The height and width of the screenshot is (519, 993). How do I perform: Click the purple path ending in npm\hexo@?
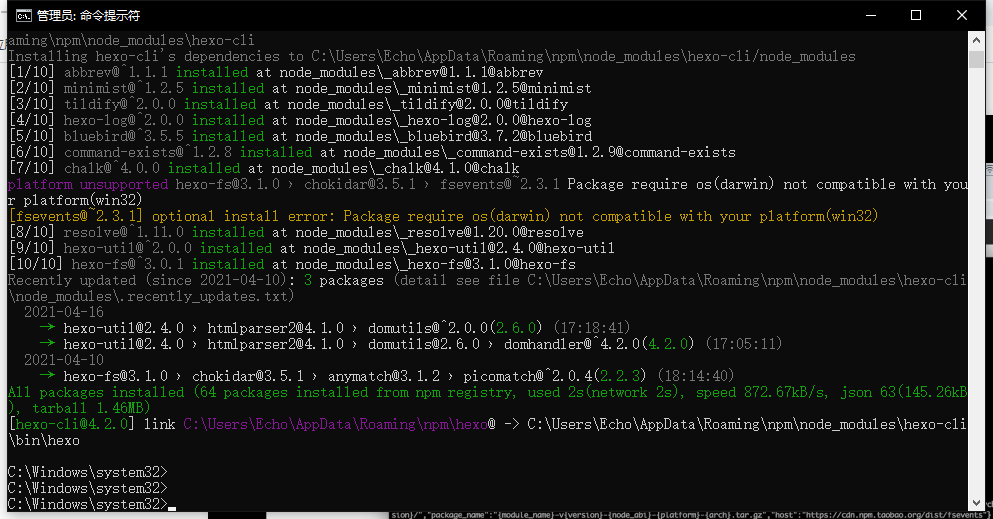(x=339, y=424)
